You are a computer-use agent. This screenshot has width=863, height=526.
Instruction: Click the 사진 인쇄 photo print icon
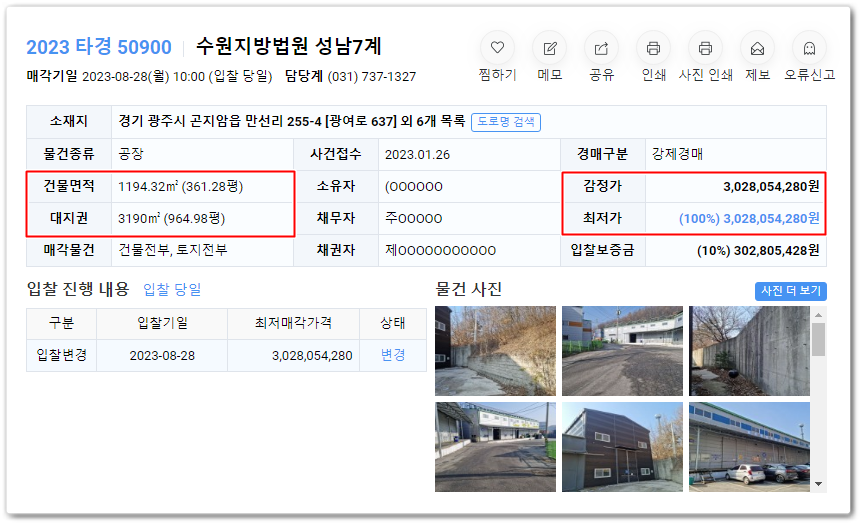coord(705,48)
